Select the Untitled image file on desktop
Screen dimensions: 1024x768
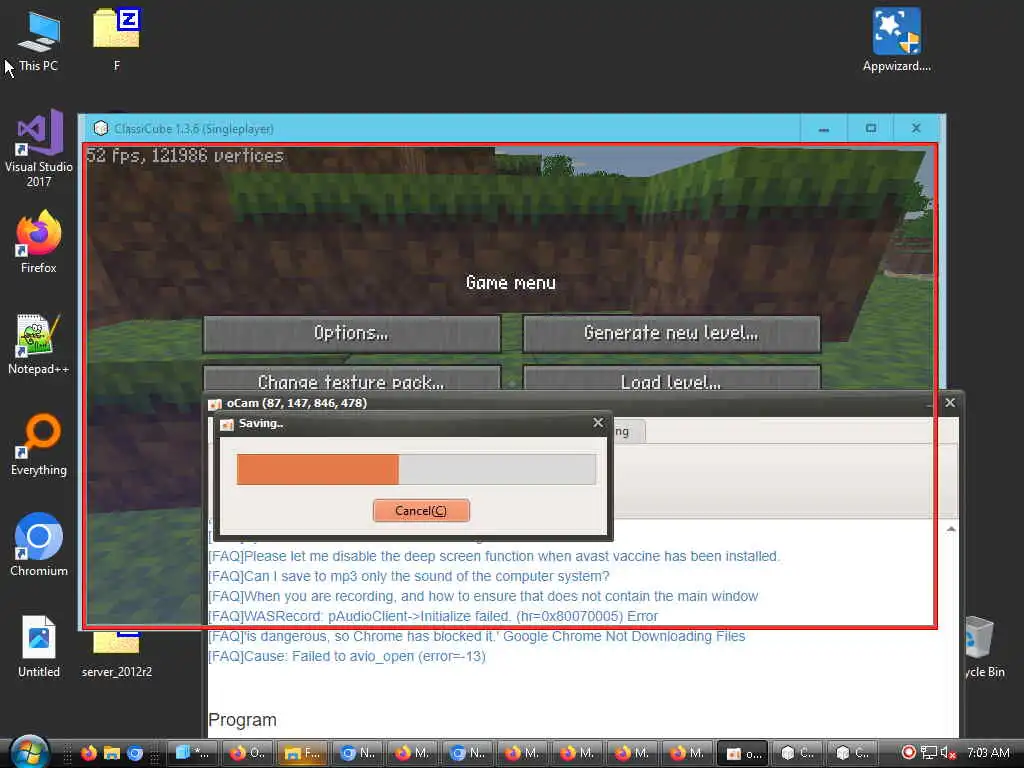pyautogui.click(x=39, y=647)
